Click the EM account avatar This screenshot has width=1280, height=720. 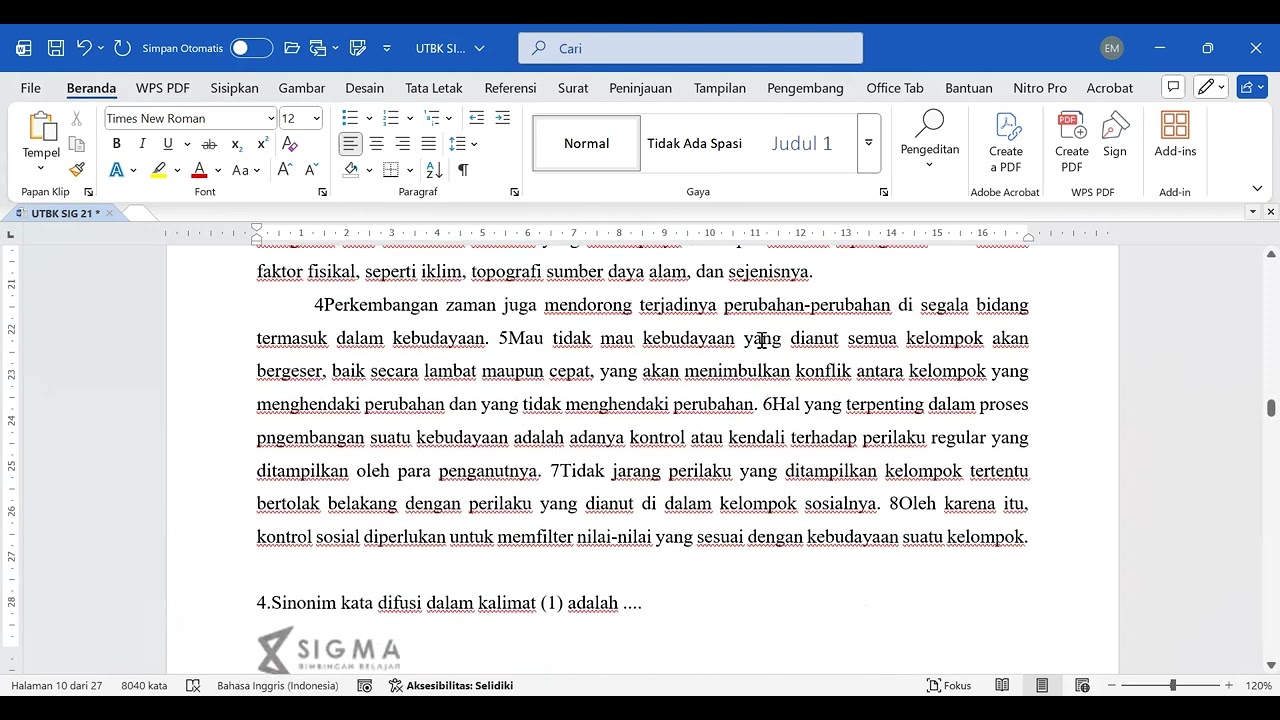(x=1111, y=48)
